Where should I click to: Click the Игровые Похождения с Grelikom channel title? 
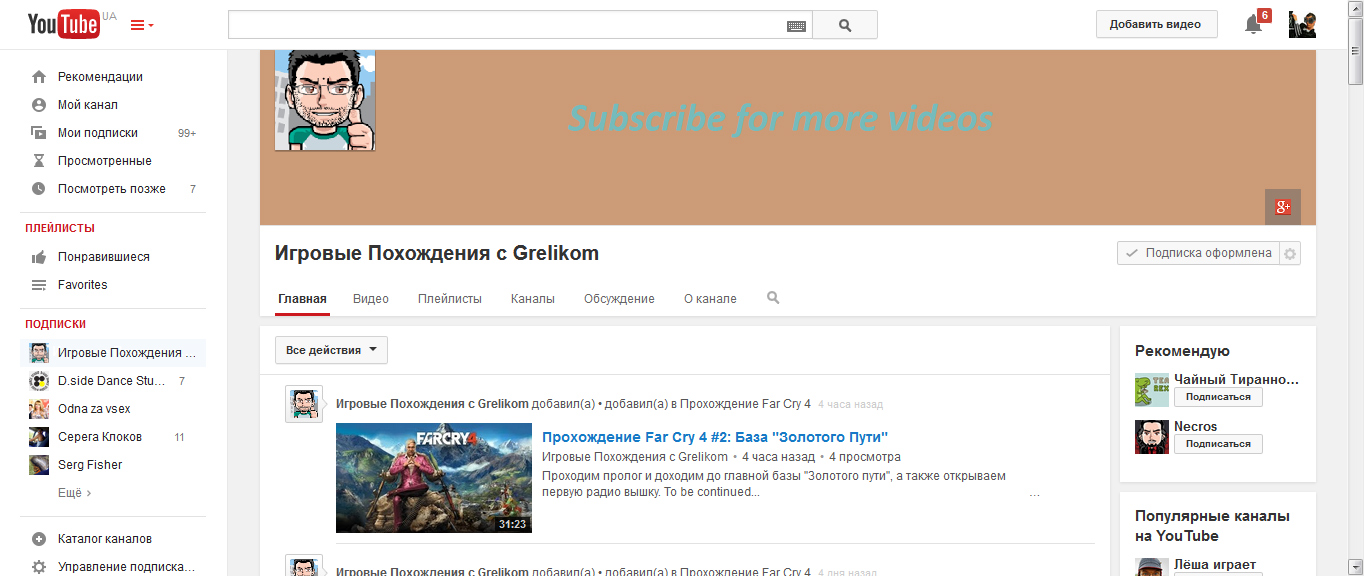437,253
